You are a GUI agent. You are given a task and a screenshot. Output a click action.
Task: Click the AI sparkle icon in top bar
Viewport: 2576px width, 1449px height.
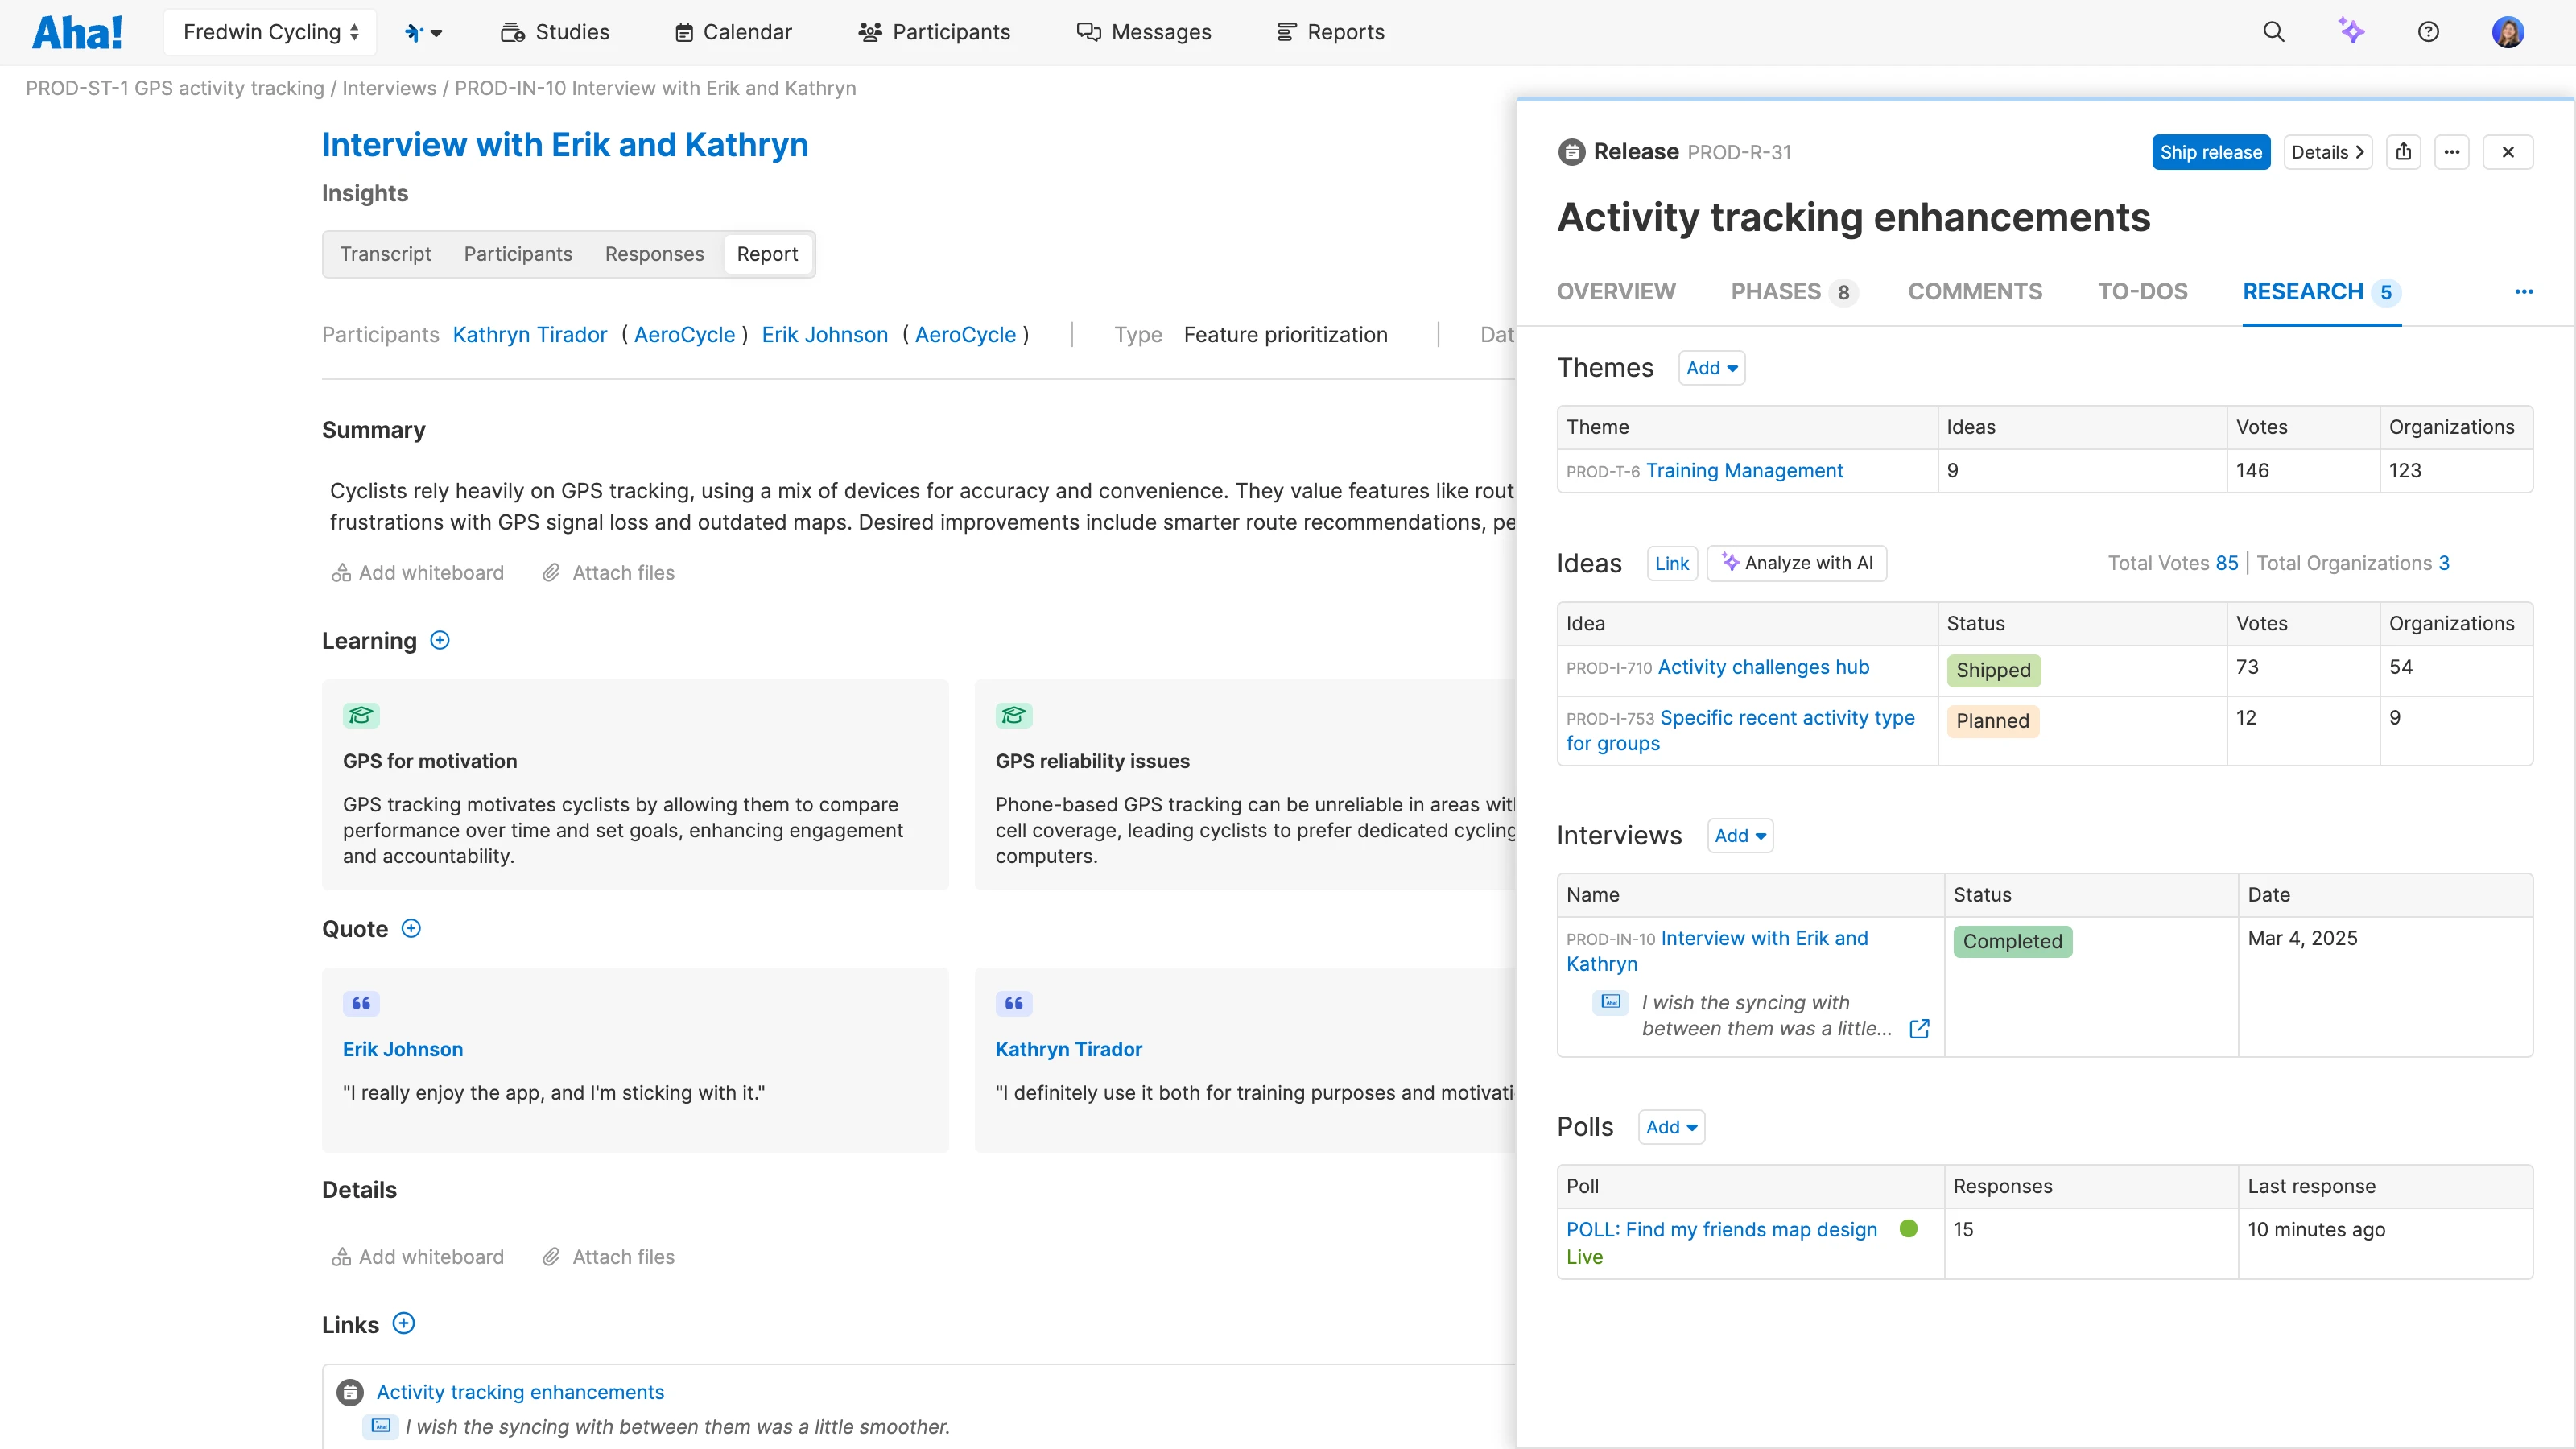[2352, 31]
